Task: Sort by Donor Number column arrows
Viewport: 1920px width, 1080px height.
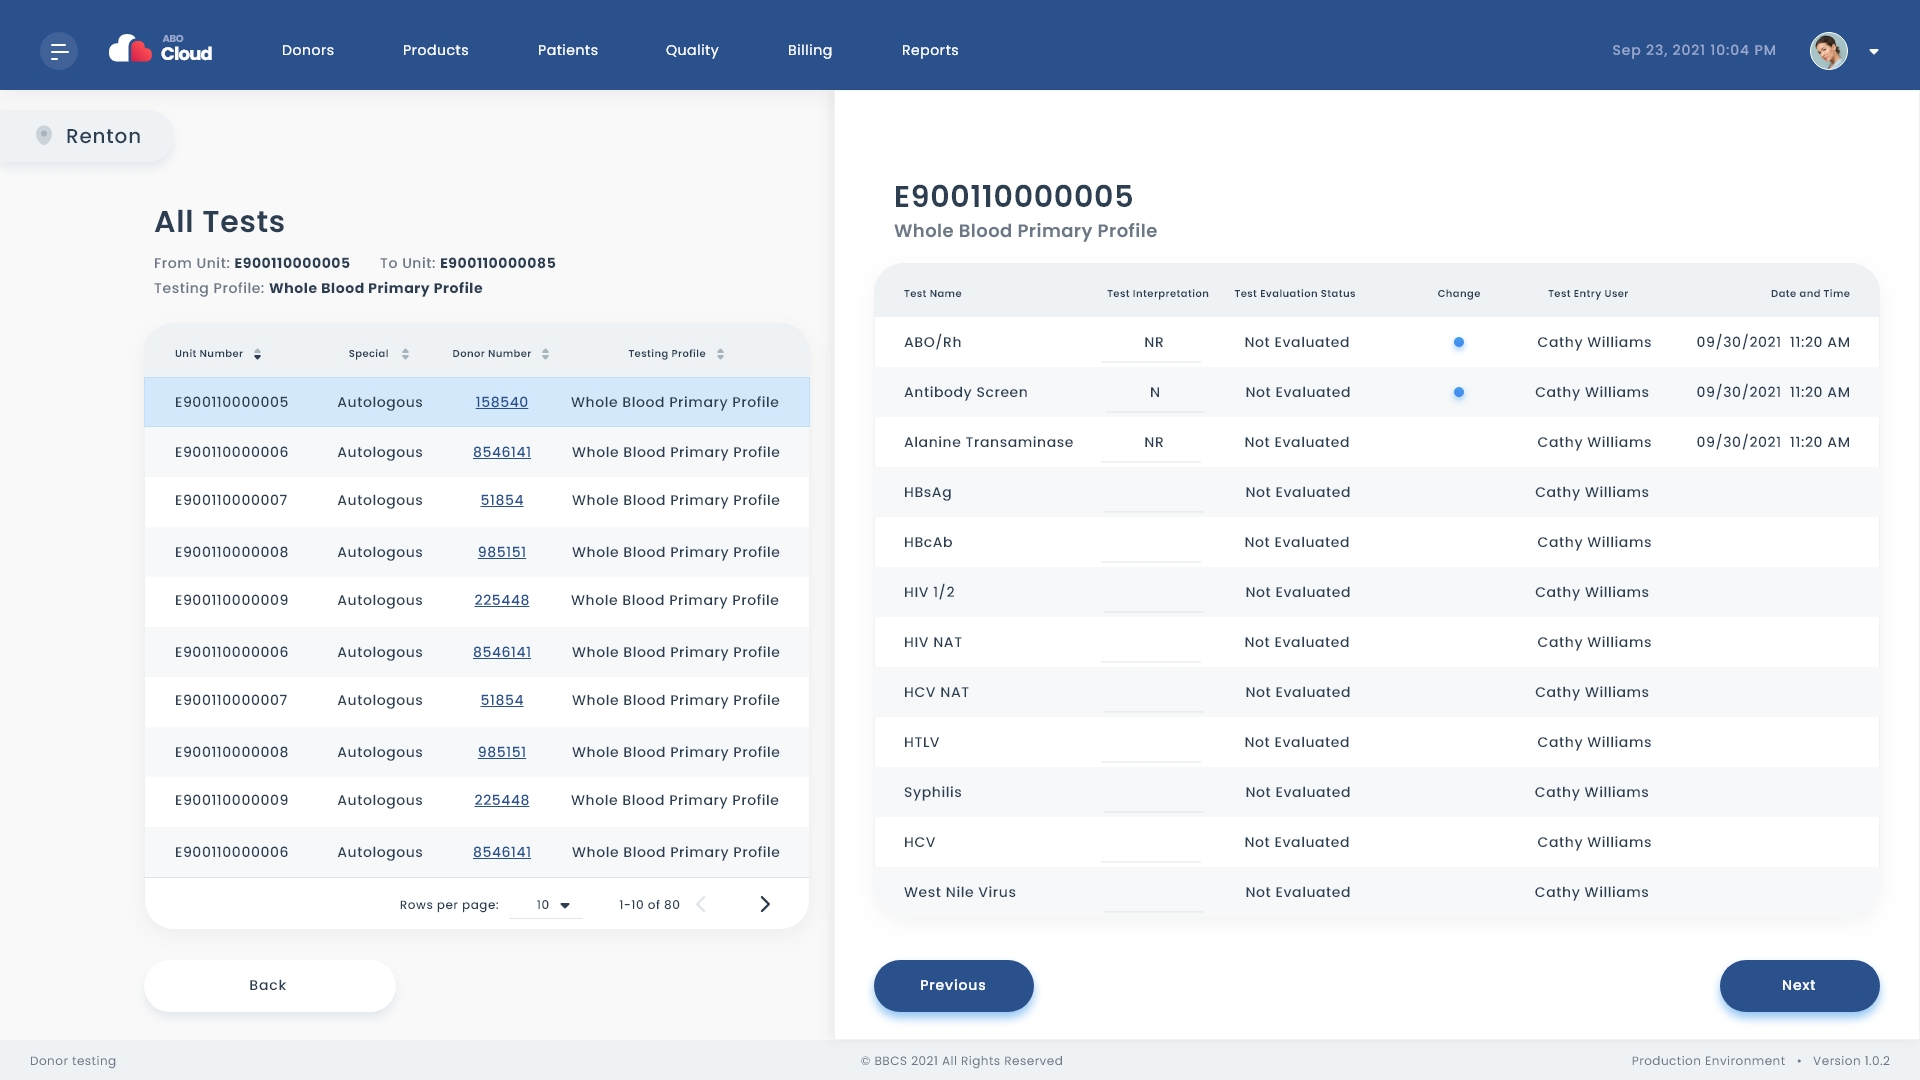Action: [545, 354]
